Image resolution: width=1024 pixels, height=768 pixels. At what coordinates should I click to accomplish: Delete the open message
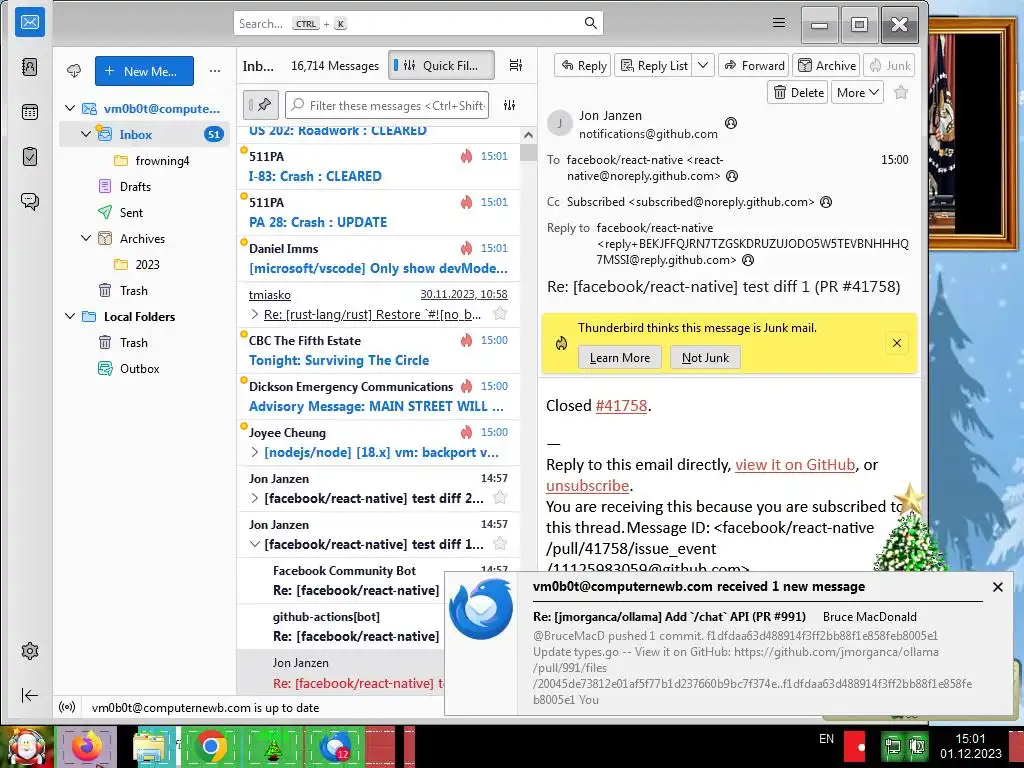[798, 93]
